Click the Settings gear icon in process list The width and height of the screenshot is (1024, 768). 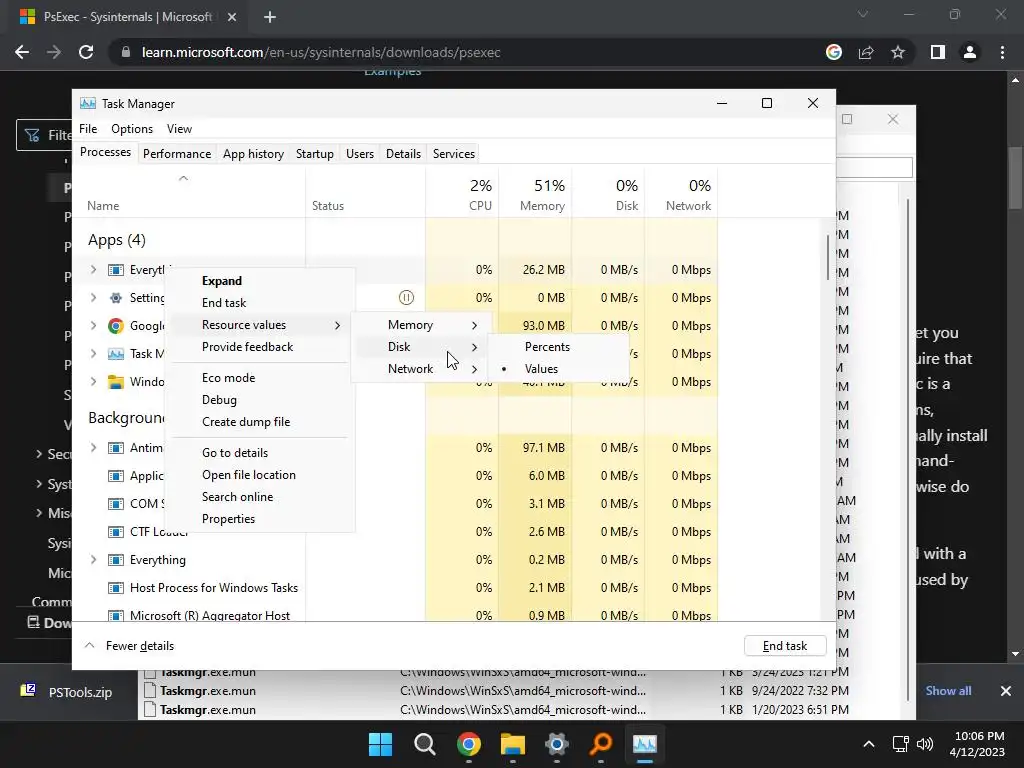(116, 298)
